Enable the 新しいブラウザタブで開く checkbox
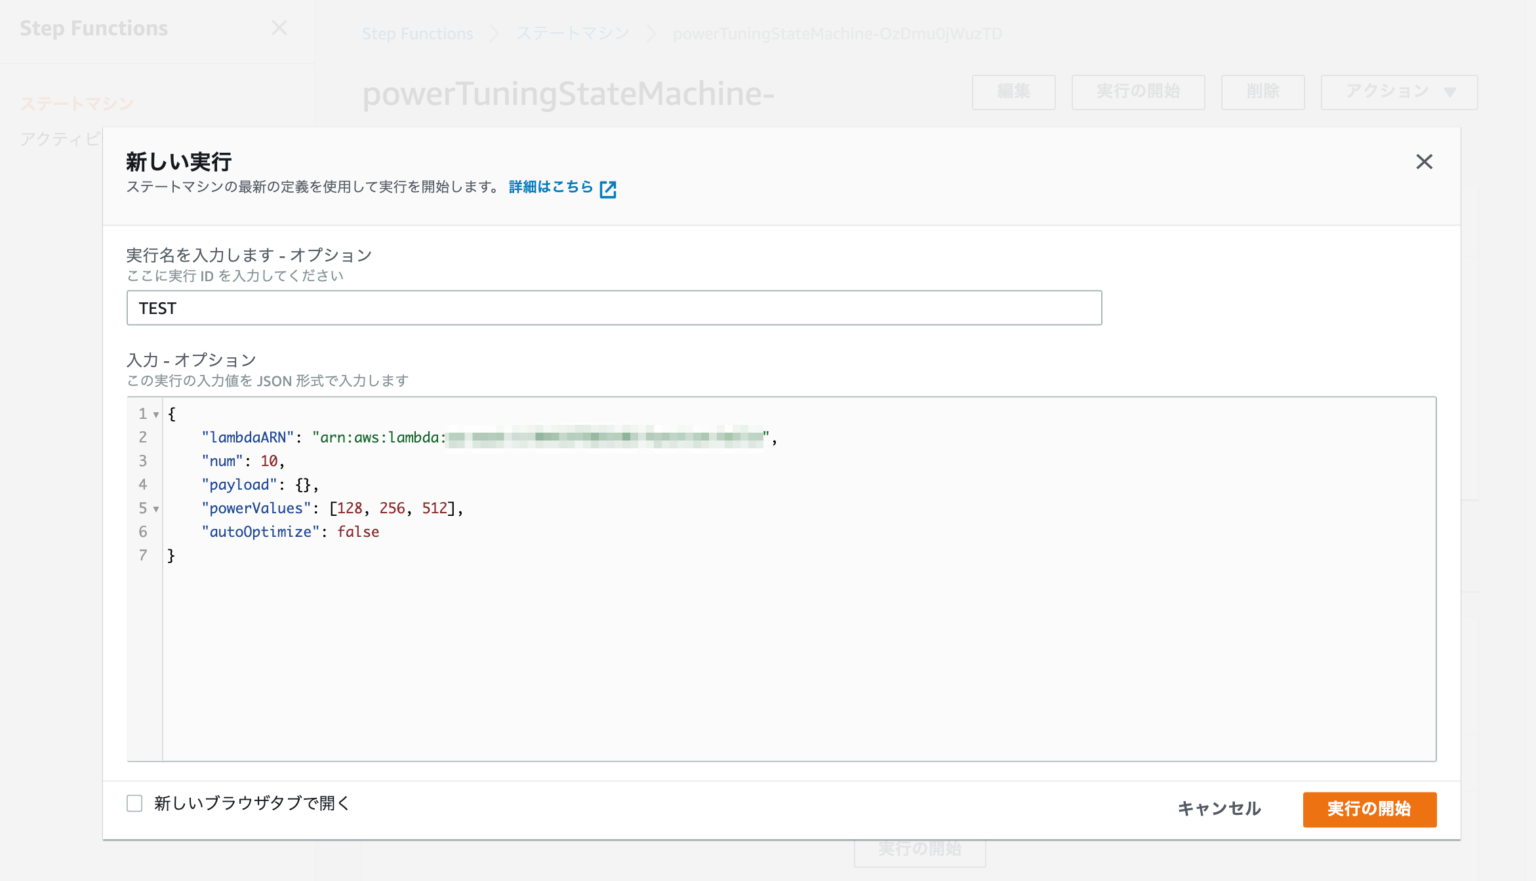The width and height of the screenshot is (1536, 881). pos(134,803)
